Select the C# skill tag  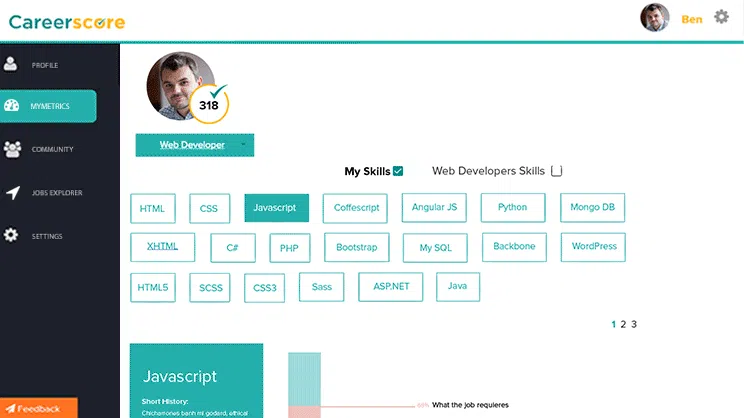tap(232, 248)
